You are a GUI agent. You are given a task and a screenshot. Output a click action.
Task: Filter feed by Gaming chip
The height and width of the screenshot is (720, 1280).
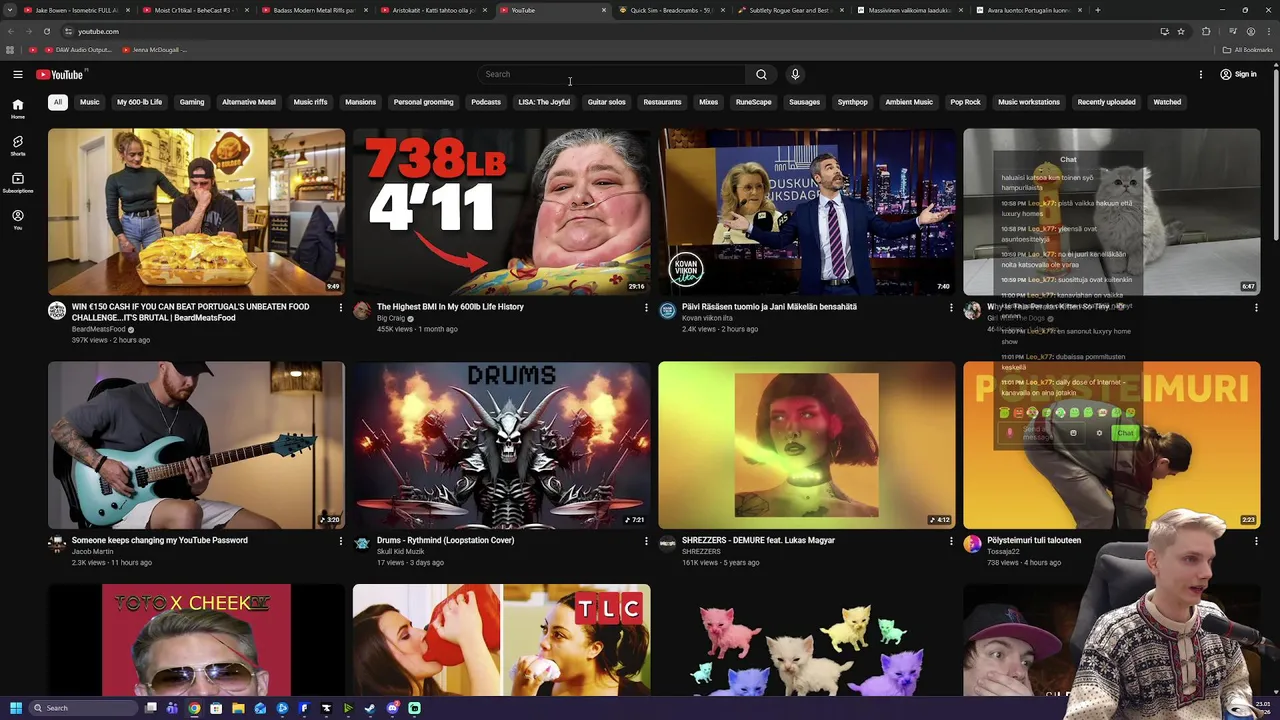point(192,102)
